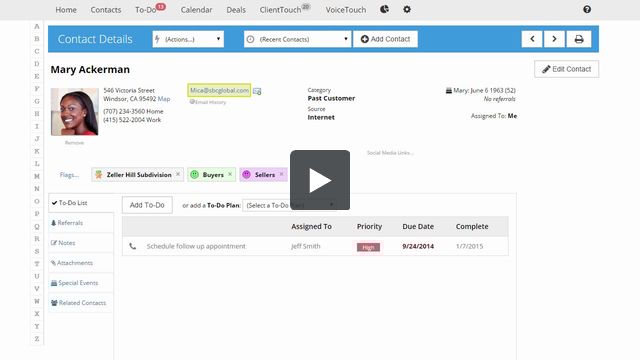Image resolution: width=640 pixels, height=360 pixels.
Task: Click the Assigned To column header
Action: 311,227
